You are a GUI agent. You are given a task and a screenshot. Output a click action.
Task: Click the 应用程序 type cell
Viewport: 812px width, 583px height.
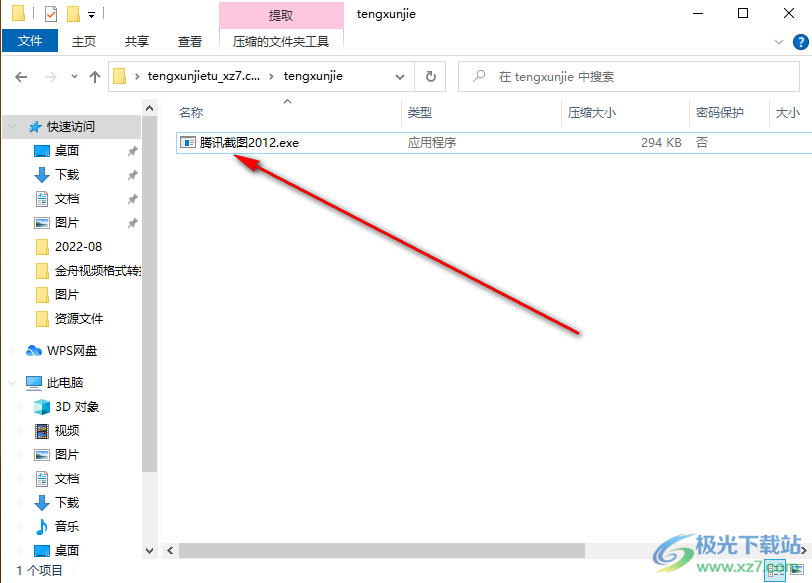click(432, 143)
